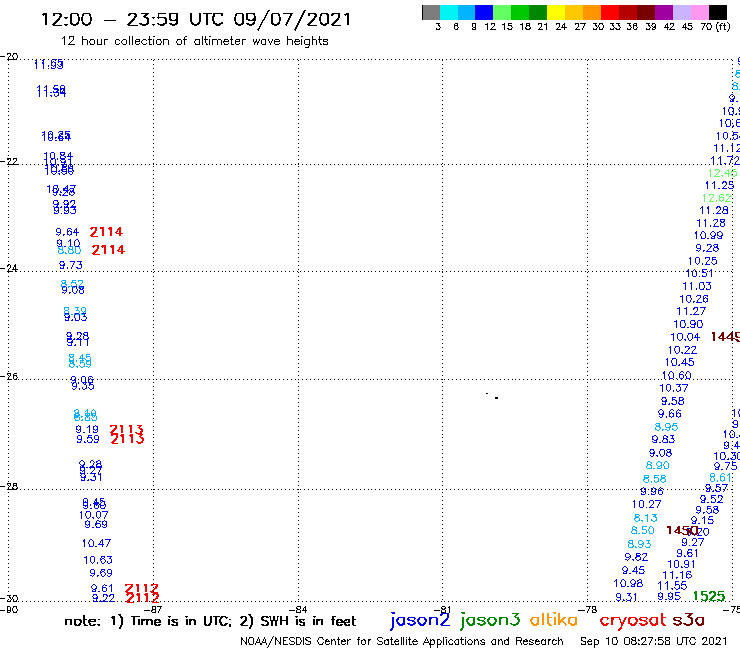Screen dimensions: 740x650
Task: Click the gray swatch in the legend
Action: (431, 12)
